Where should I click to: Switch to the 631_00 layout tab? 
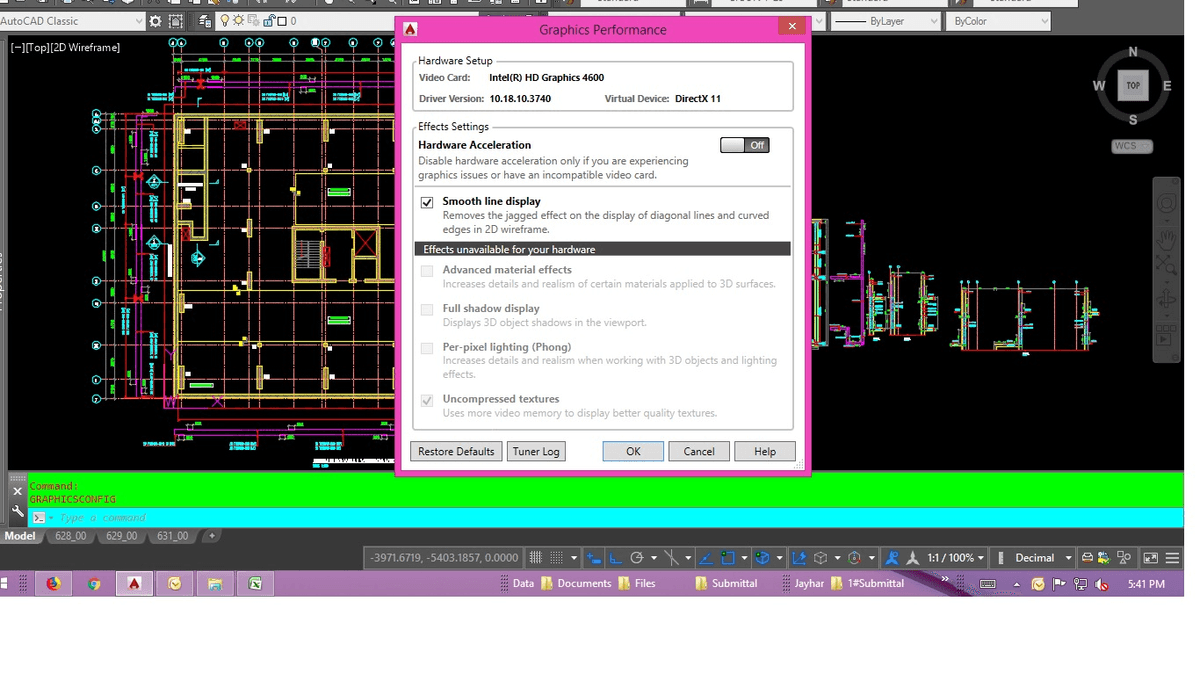pyautogui.click(x=171, y=536)
